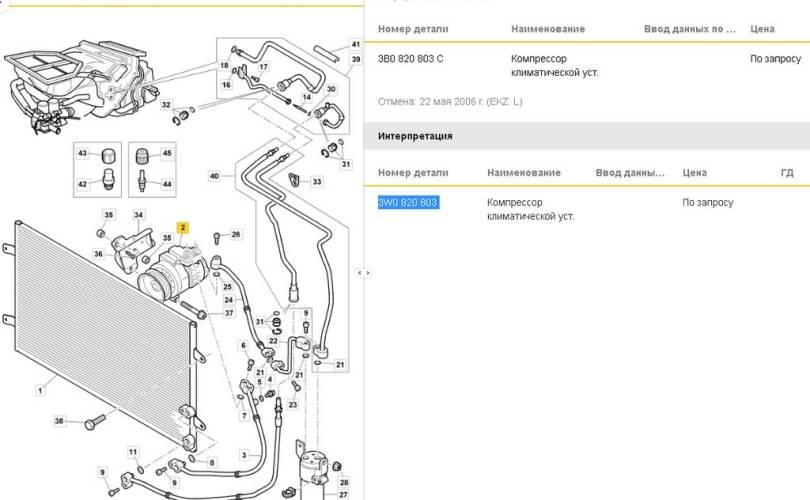Click the Интерпретация section header

click(415, 135)
